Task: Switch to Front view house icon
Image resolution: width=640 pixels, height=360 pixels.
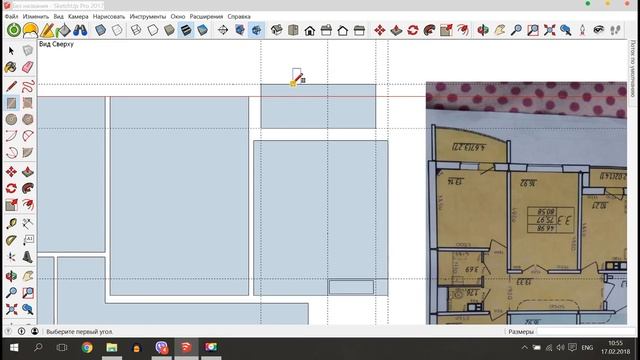Action: tap(310, 30)
